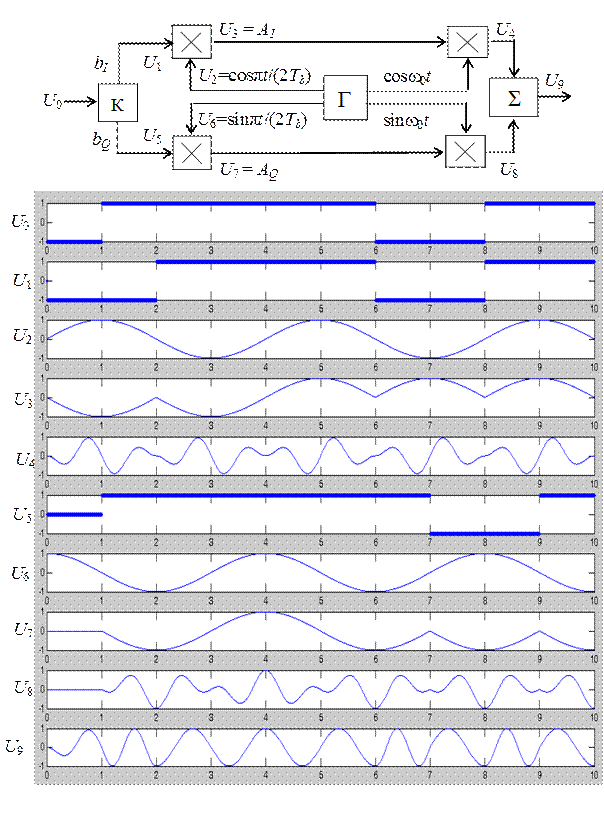This screenshot has width=604, height=821.
Task: Select the multiplier block producing U4
Action: click(x=467, y=41)
